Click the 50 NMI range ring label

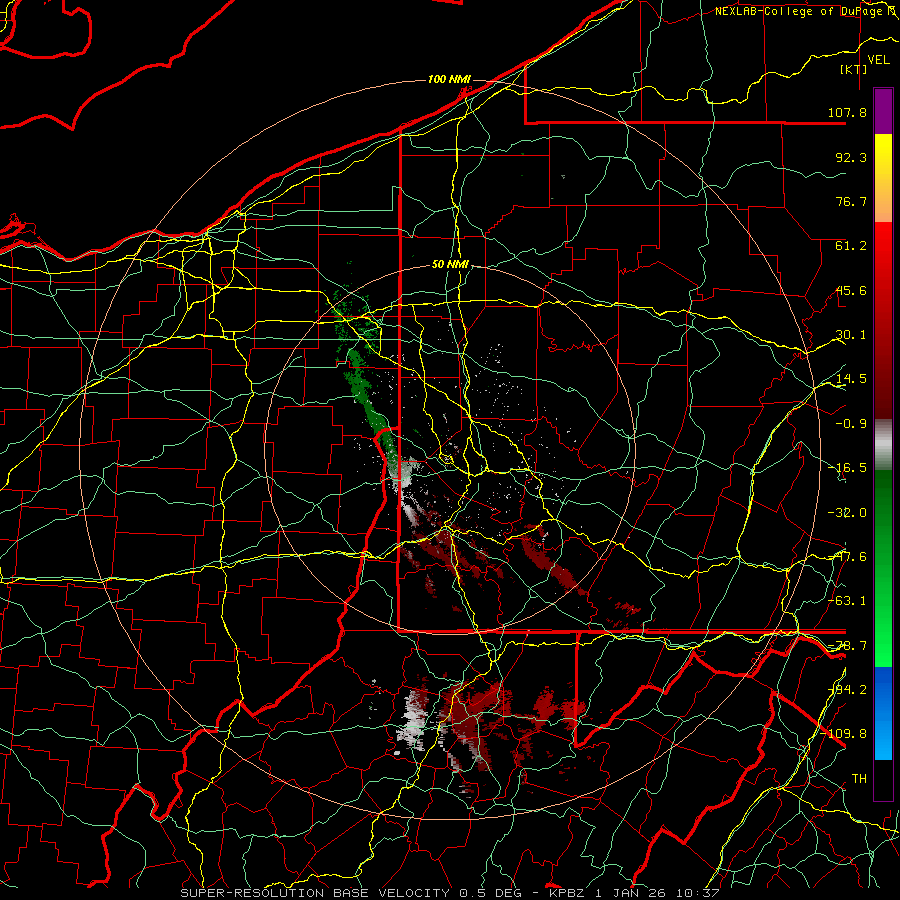pos(451,265)
